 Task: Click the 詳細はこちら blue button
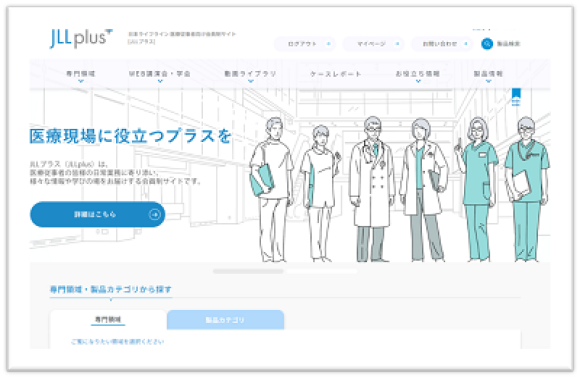(98, 214)
